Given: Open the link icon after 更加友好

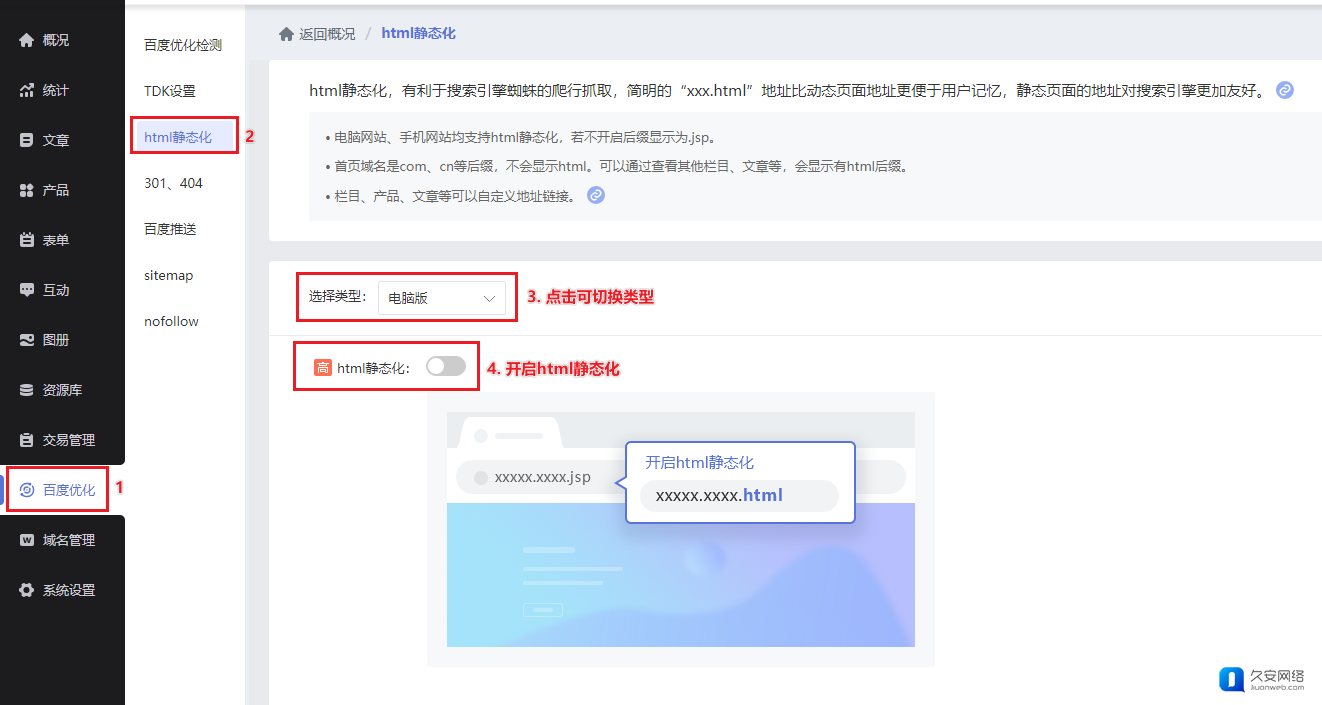Looking at the screenshot, I should (x=1285, y=90).
